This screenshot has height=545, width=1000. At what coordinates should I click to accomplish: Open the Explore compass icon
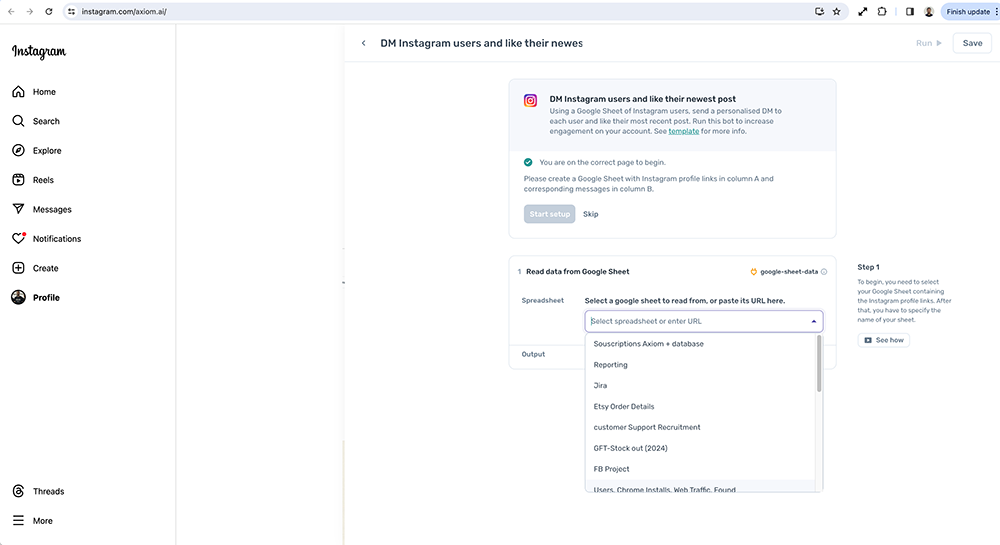[x=18, y=150]
